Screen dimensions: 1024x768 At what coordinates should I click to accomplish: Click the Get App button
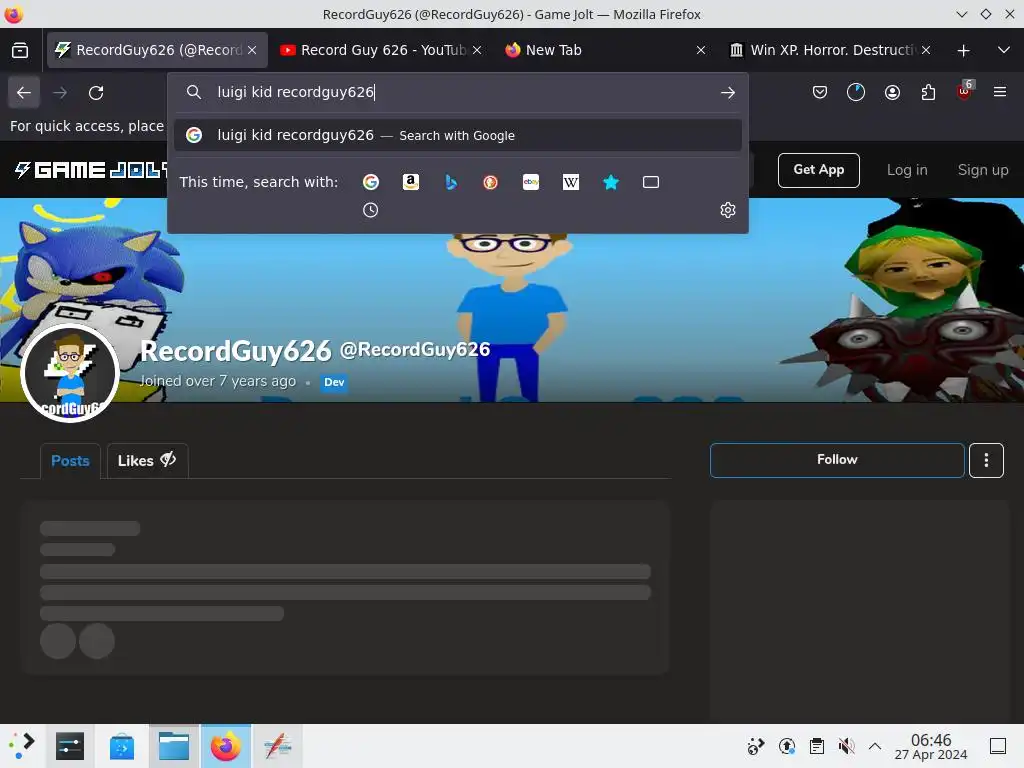coord(818,170)
